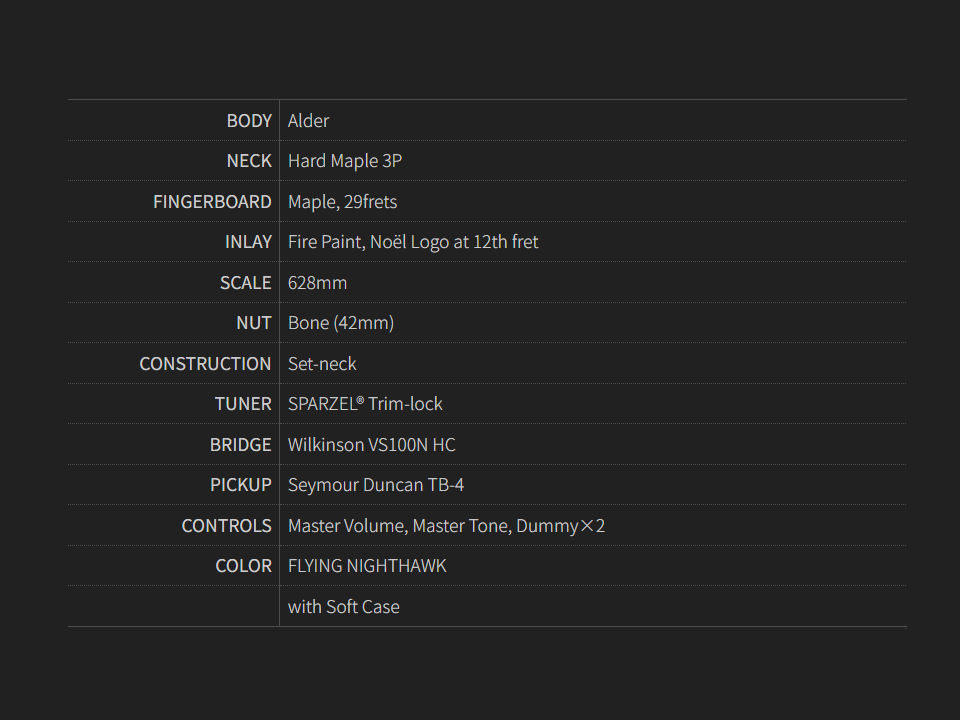
Task: Select the Wilkinson VS100N HC text
Action: pyautogui.click(x=371, y=445)
